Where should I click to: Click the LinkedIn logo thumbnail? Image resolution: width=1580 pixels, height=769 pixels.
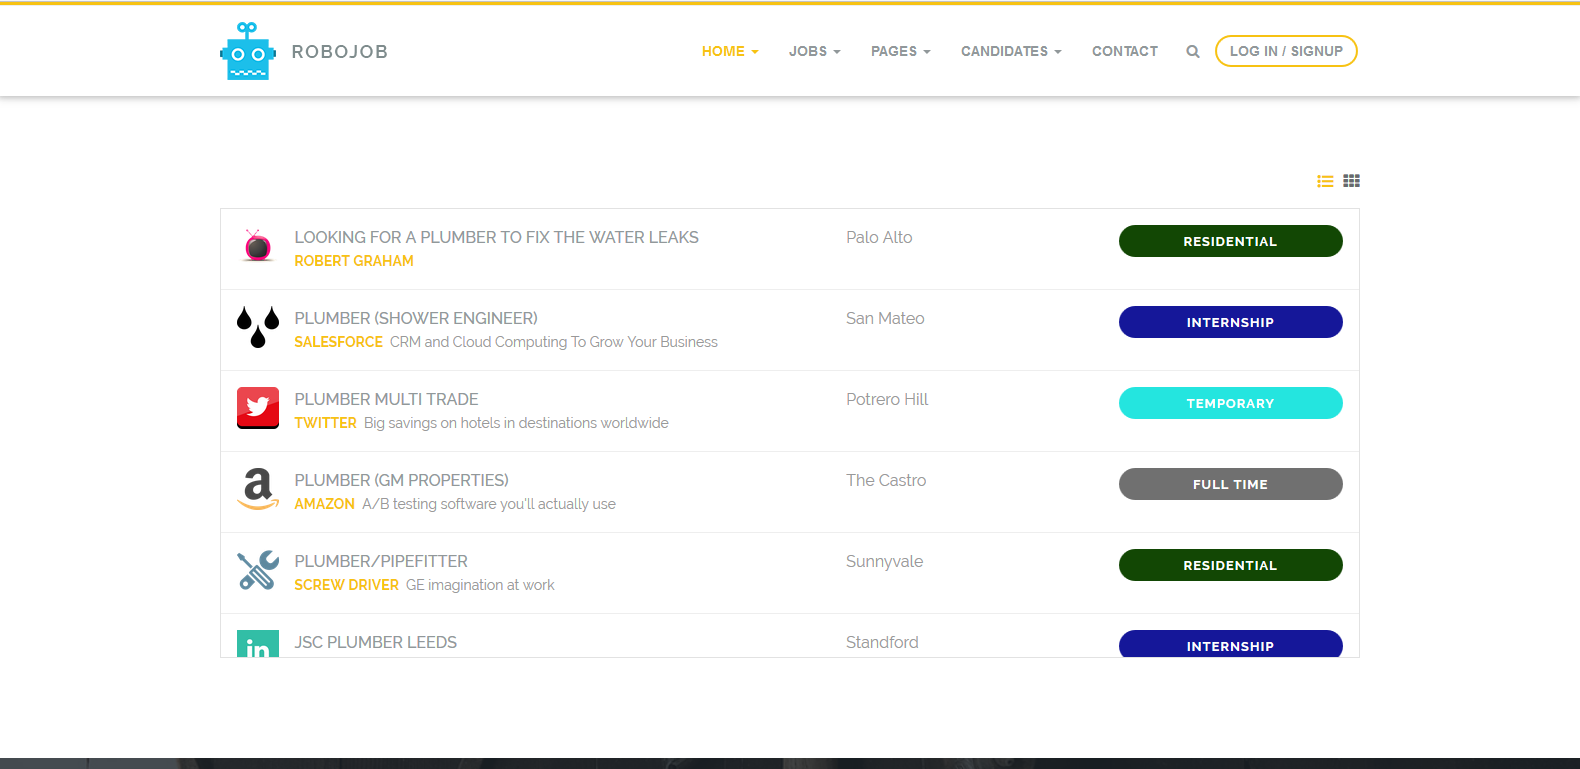point(258,645)
